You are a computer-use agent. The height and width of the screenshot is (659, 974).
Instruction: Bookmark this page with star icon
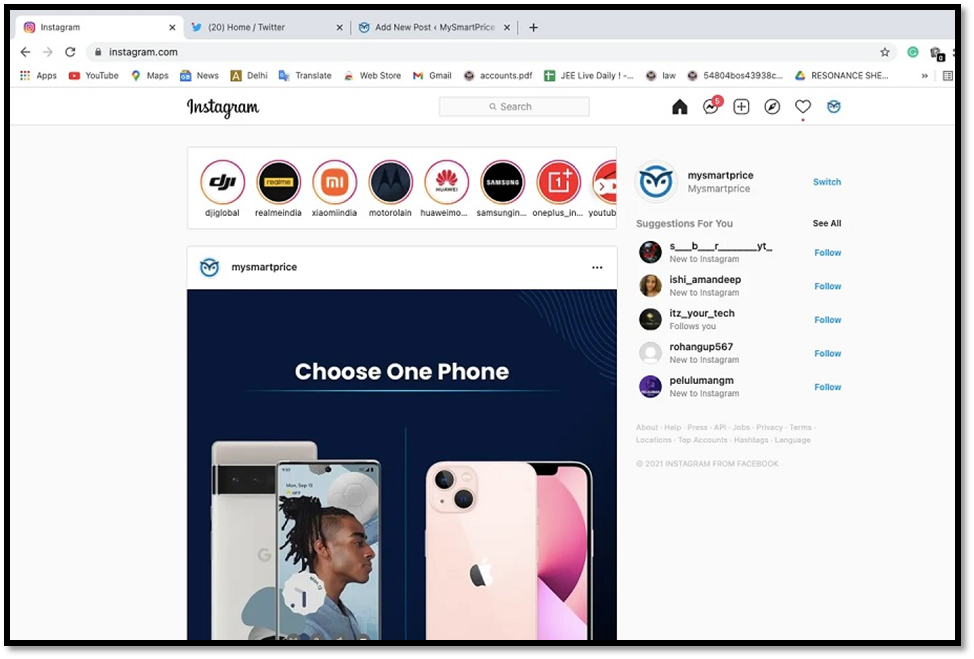pyautogui.click(x=885, y=52)
